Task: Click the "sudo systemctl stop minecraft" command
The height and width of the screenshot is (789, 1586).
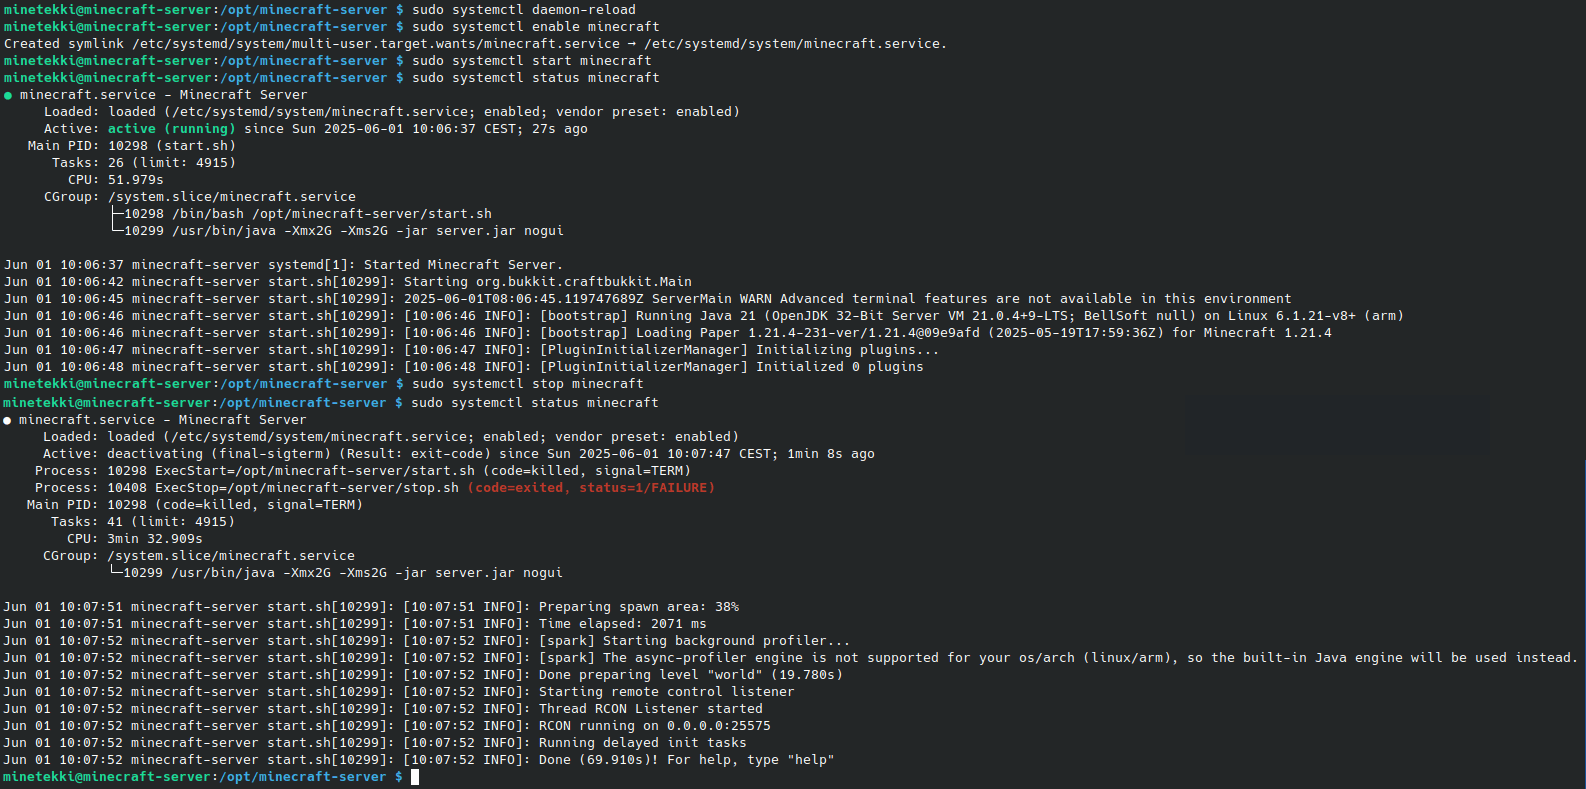Action: [x=528, y=384]
